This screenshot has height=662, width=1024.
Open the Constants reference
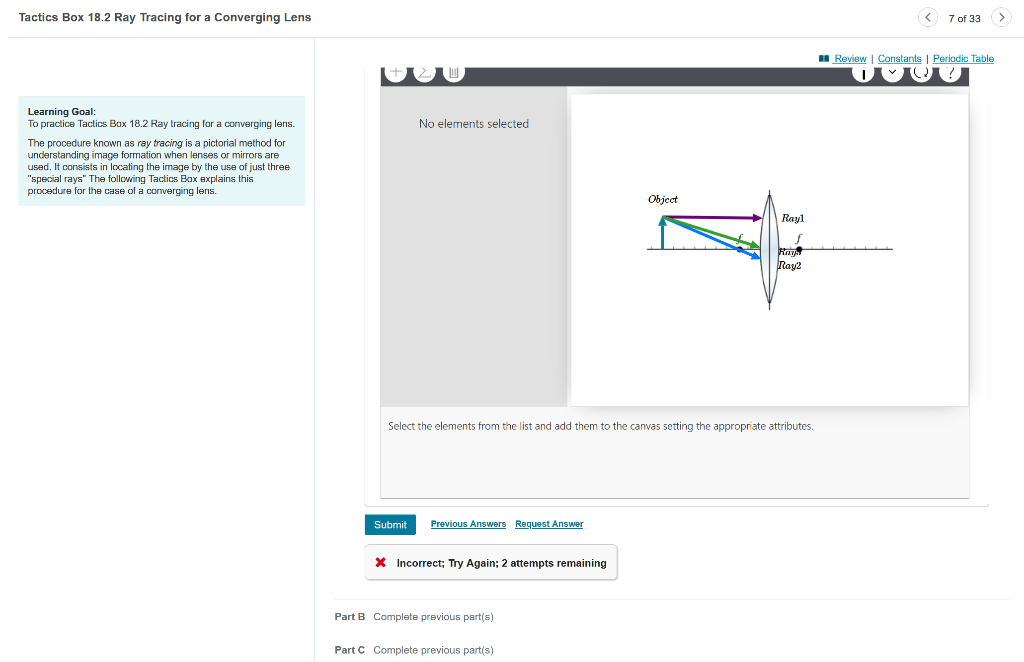[x=899, y=58]
